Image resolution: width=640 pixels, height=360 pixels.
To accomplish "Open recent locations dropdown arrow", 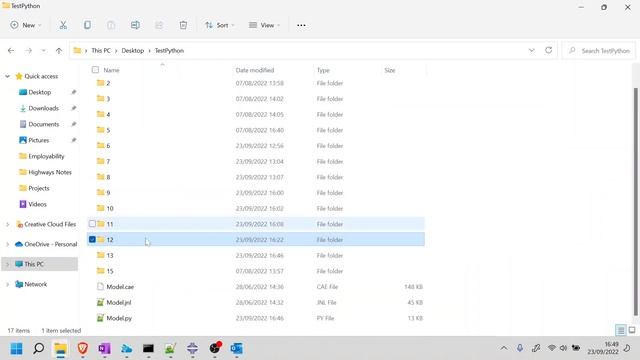I will click(43, 51).
